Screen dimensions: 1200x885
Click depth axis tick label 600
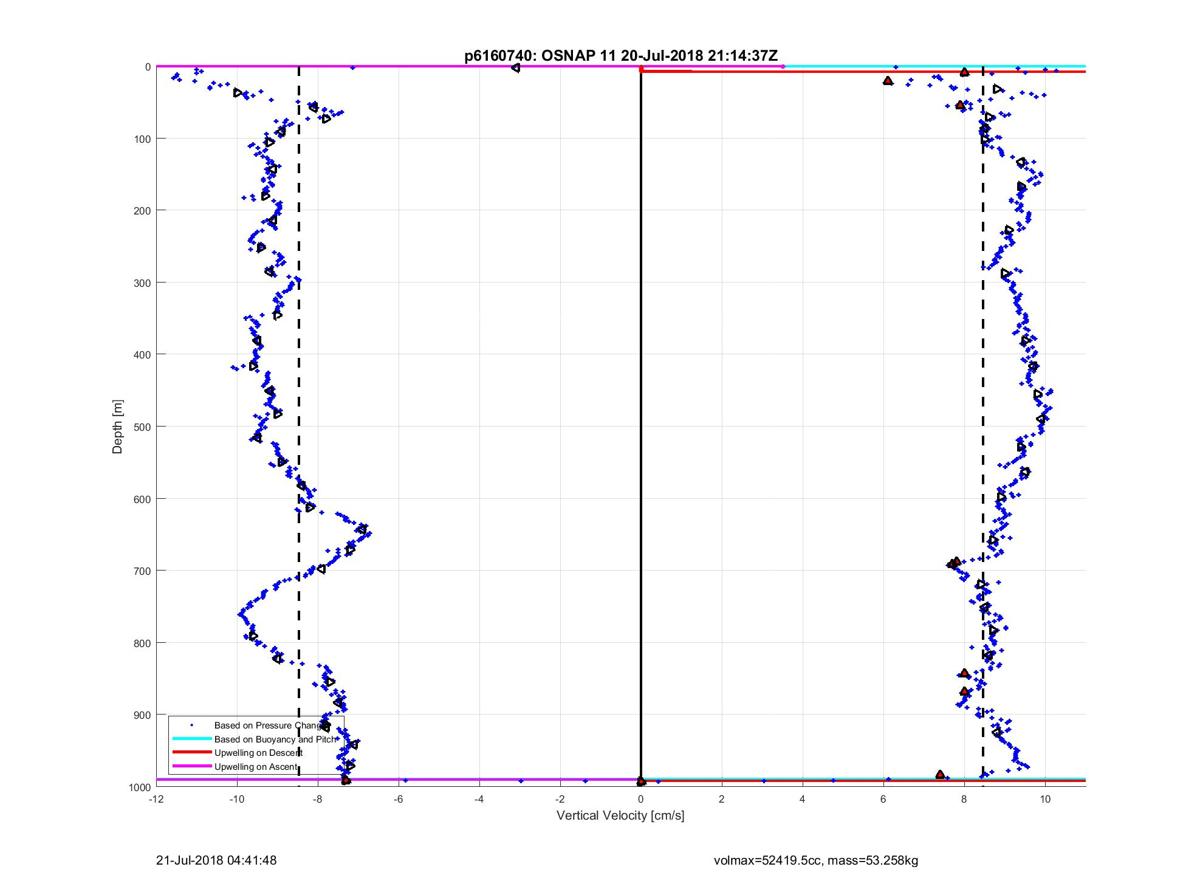tap(141, 499)
